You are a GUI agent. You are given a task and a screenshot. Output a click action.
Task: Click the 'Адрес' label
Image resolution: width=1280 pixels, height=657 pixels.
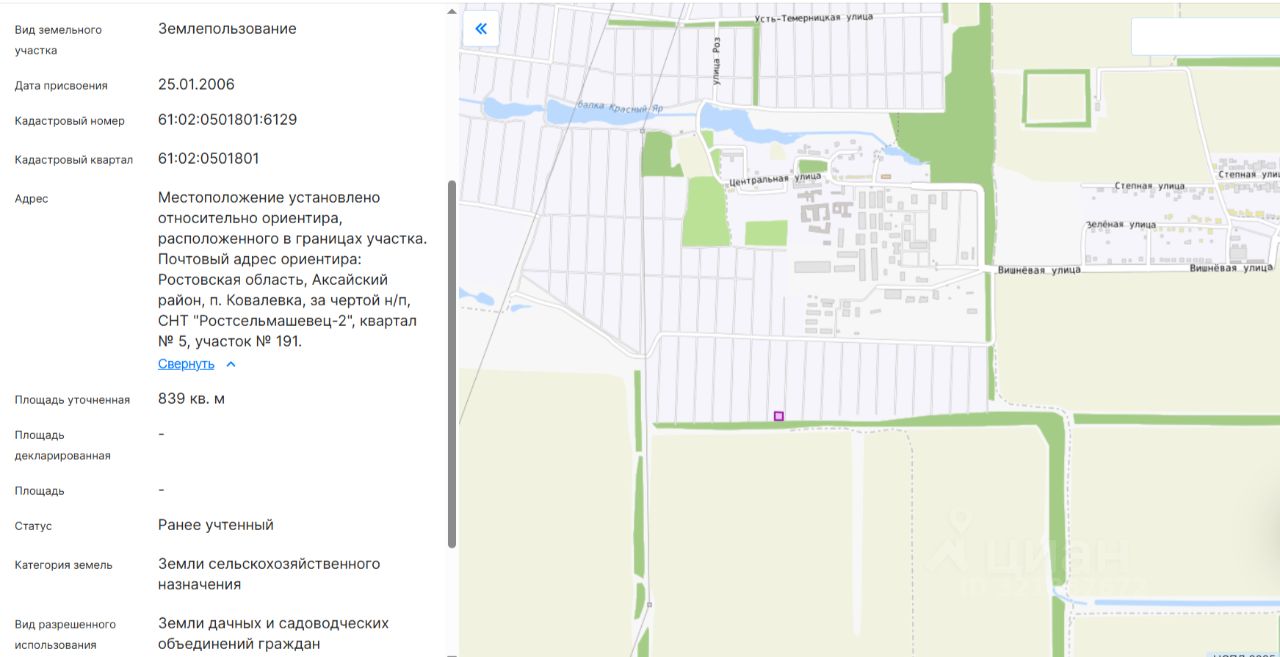coord(31,199)
